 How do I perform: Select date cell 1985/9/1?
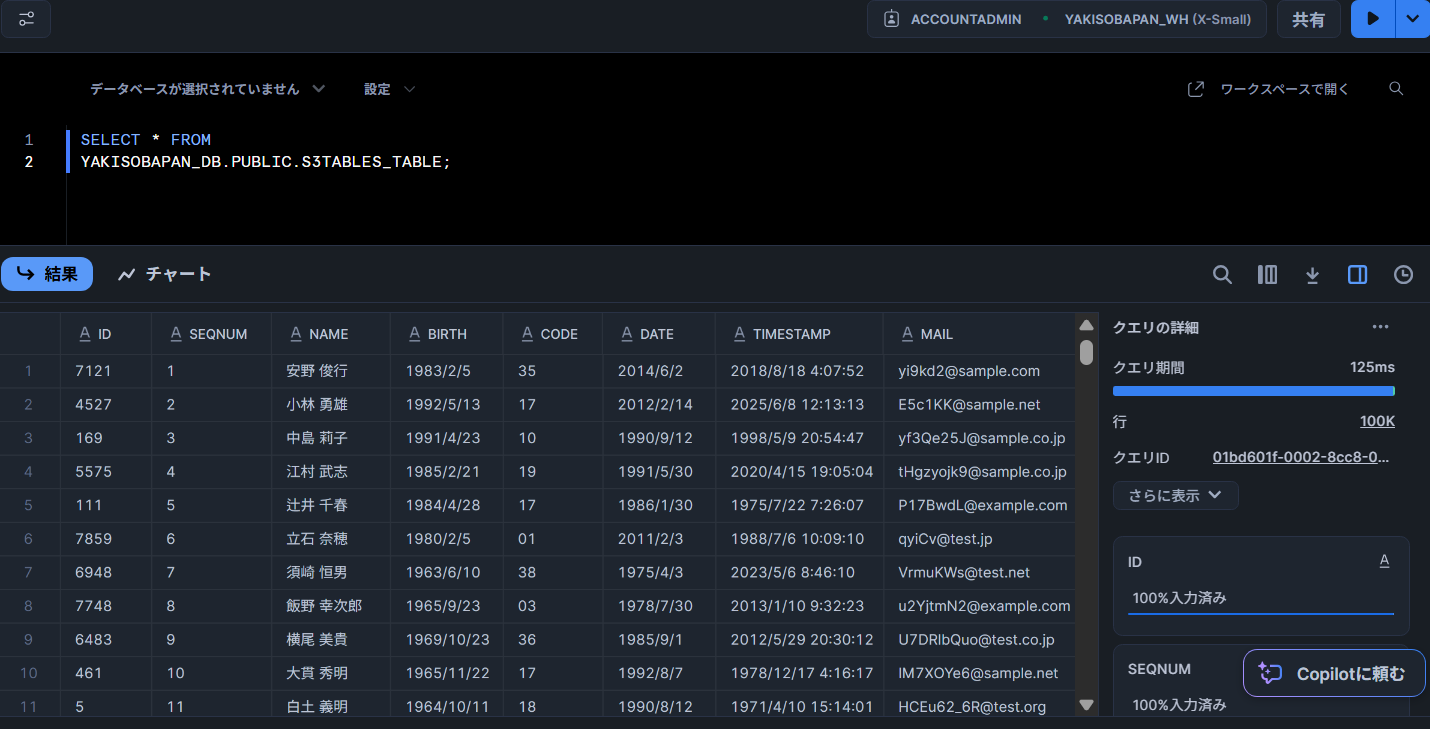(x=659, y=640)
